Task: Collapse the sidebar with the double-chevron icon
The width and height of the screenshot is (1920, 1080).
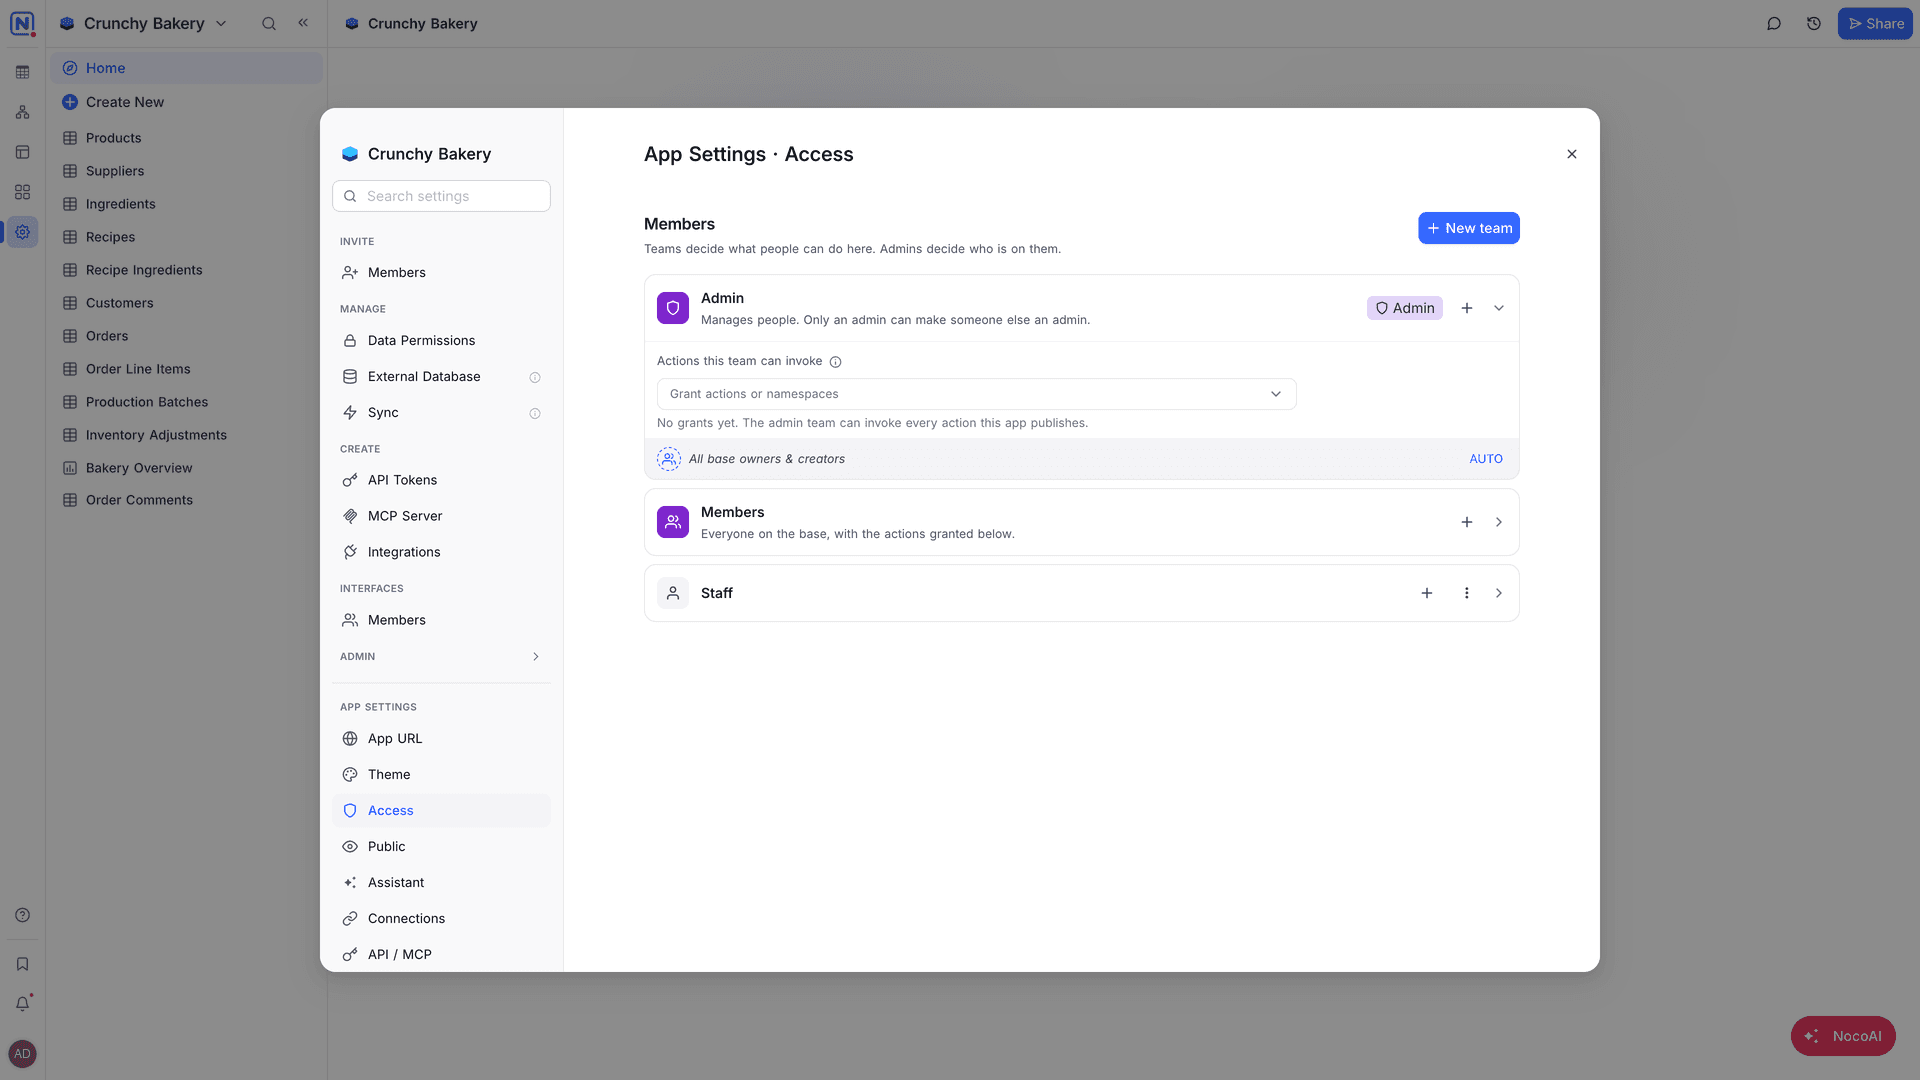Action: (x=303, y=23)
